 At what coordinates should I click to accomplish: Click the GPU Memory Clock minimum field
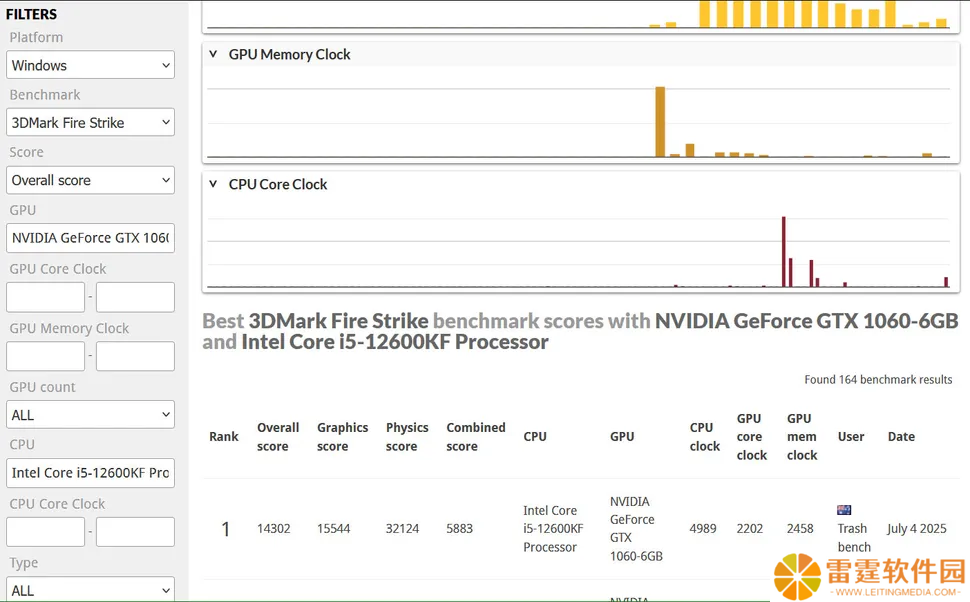tap(45, 356)
